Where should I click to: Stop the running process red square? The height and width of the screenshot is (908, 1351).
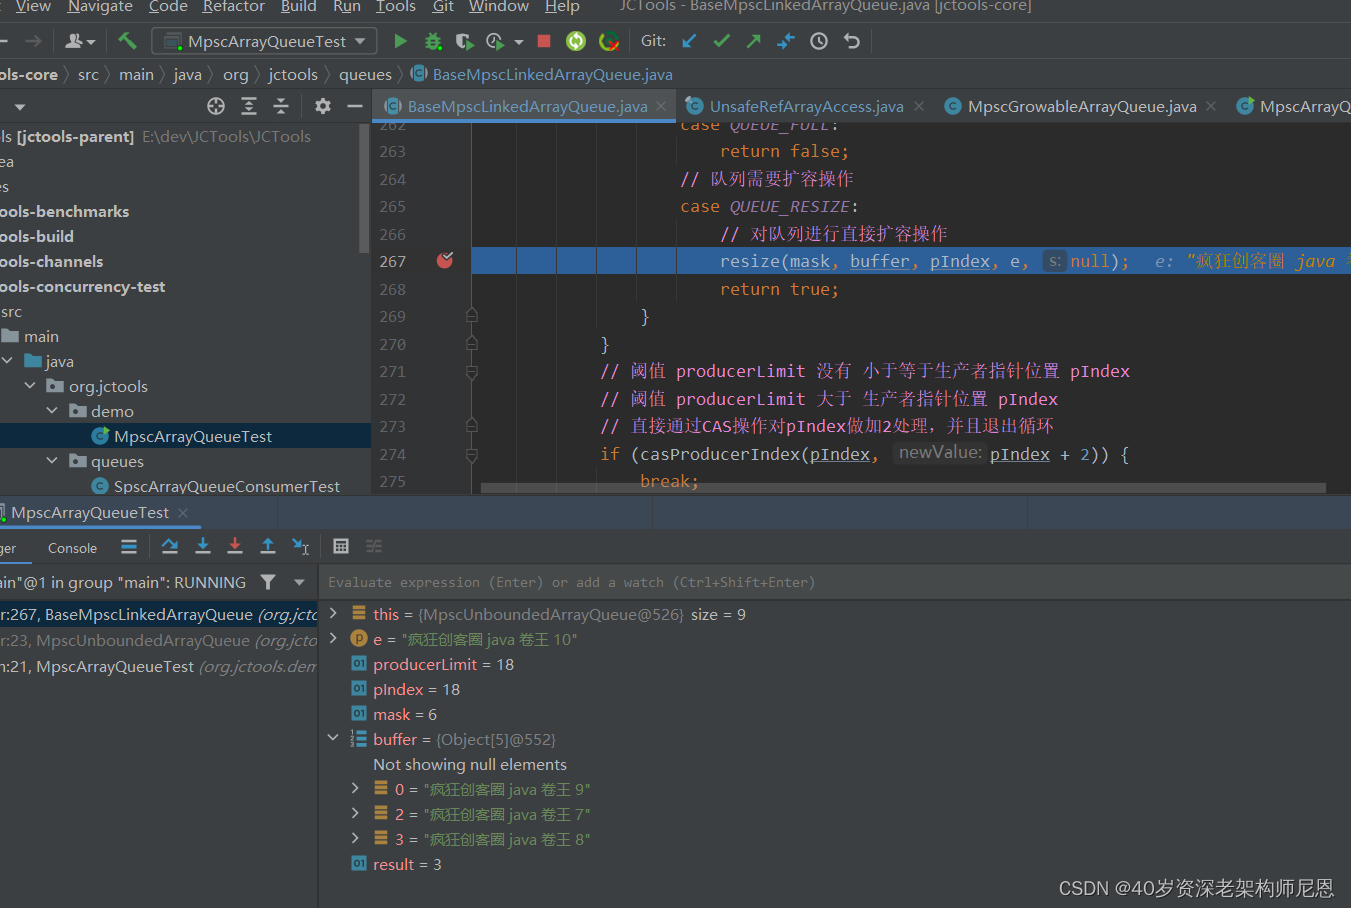tap(544, 41)
